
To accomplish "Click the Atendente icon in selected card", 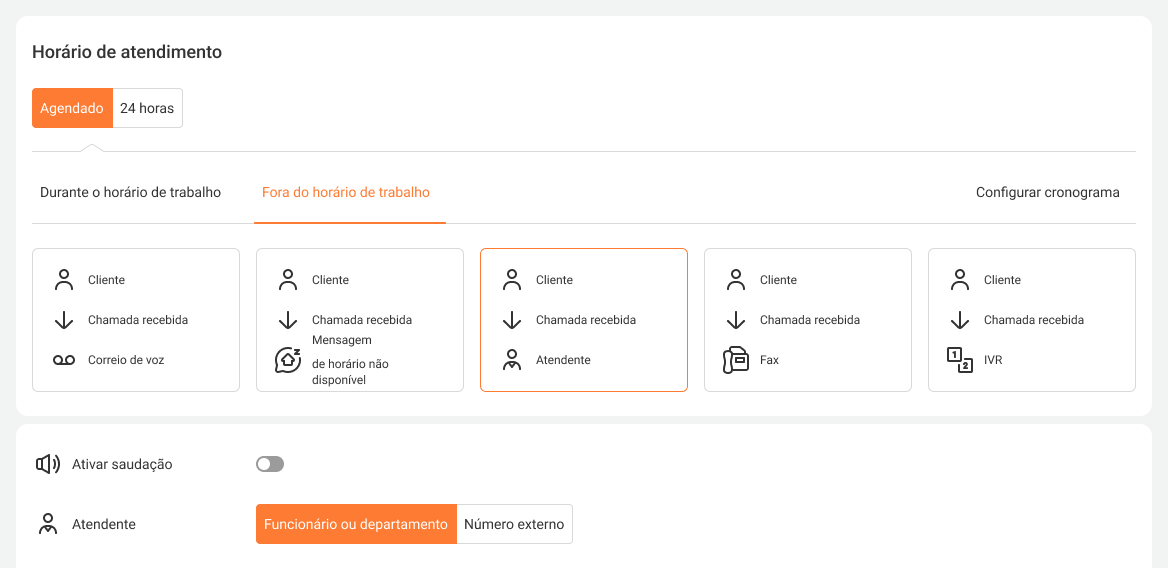I will pyautogui.click(x=512, y=360).
